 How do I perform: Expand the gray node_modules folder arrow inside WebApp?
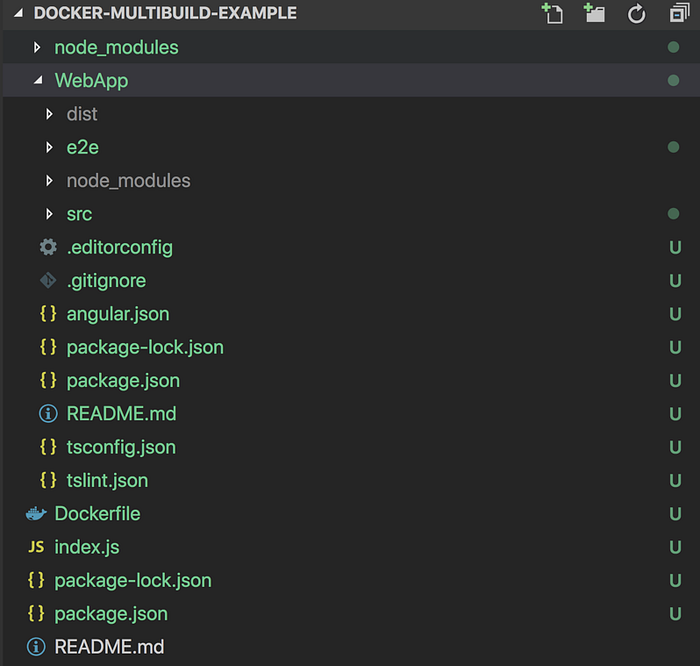tap(49, 181)
